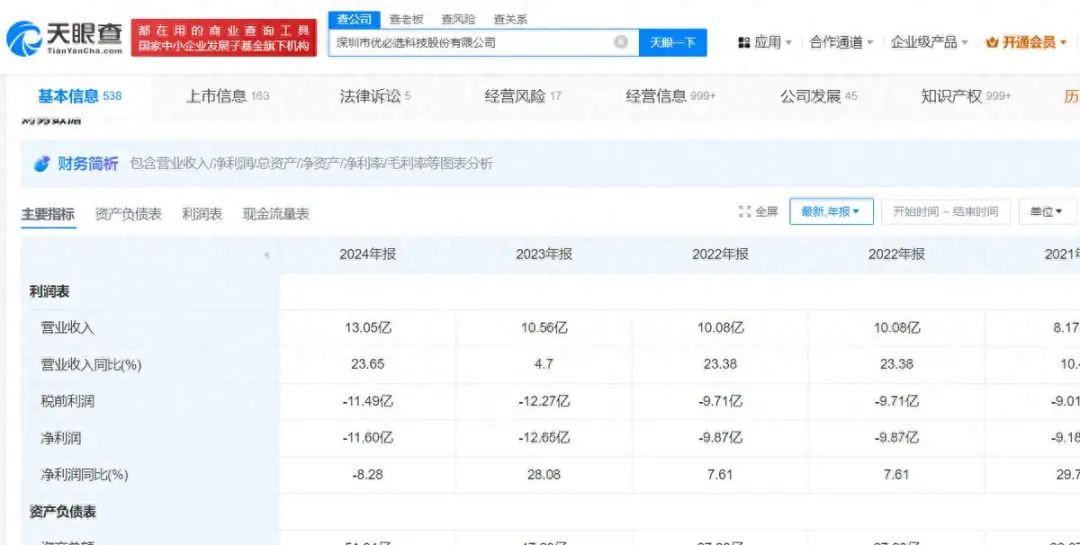Image resolution: width=1080 pixels, height=545 pixels.
Task: Click the crown membership icon
Action: pyautogui.click(x=992, y=43)
